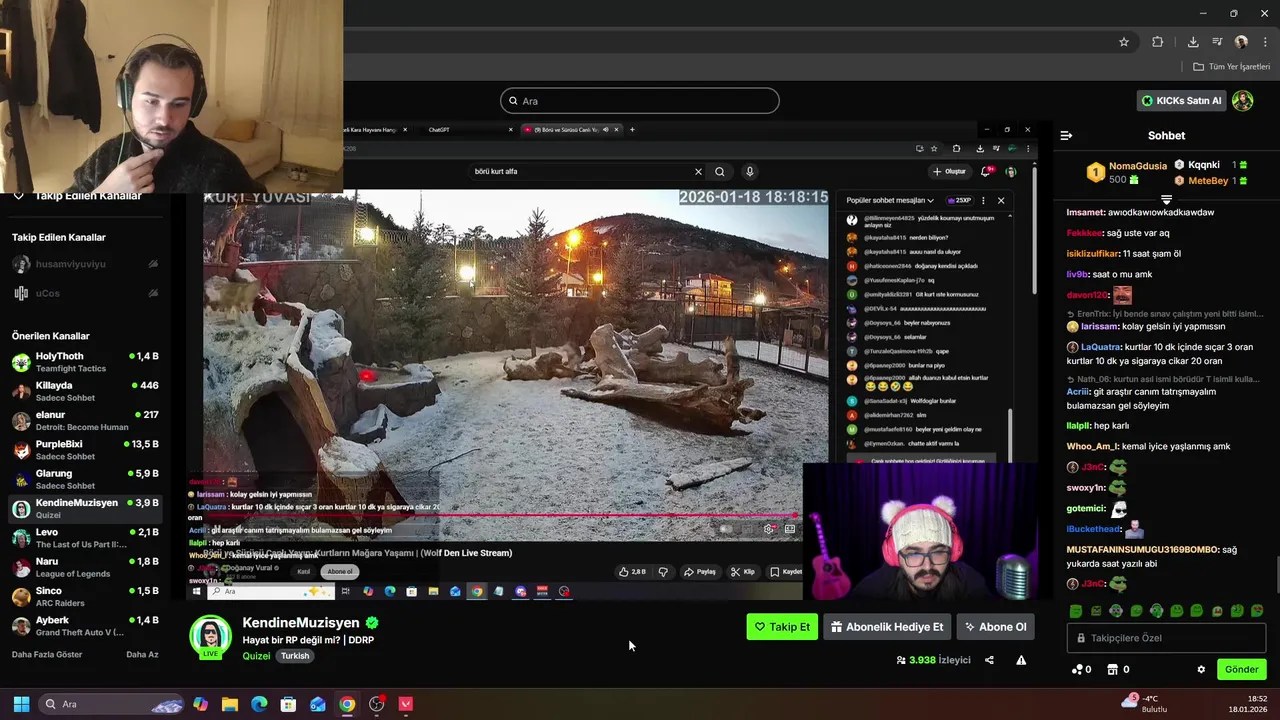Open browser downloads icon

click(x=1193, y=42)
